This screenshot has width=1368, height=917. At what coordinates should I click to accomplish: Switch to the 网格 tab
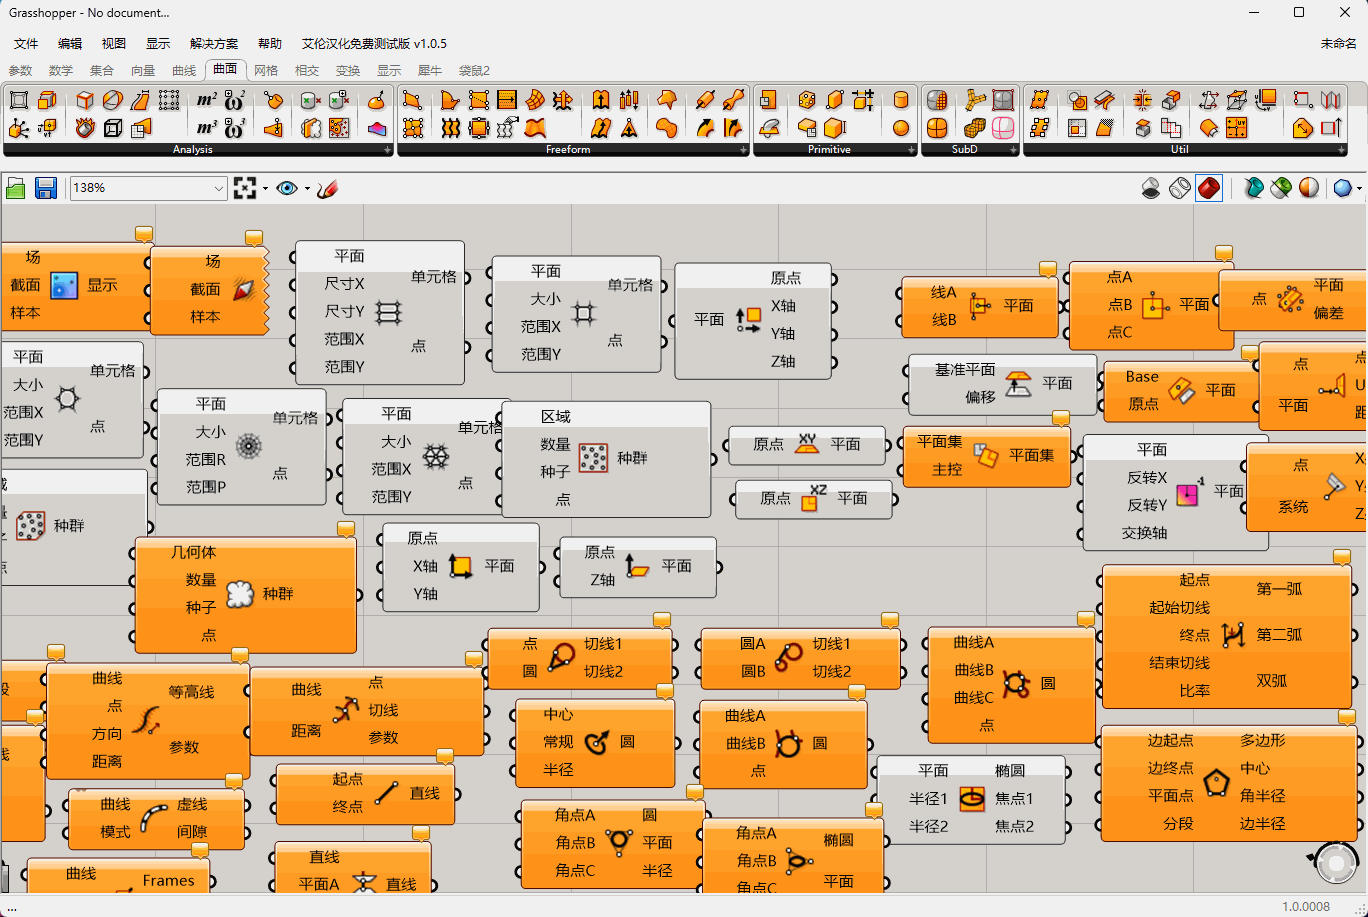coord(266,71)
